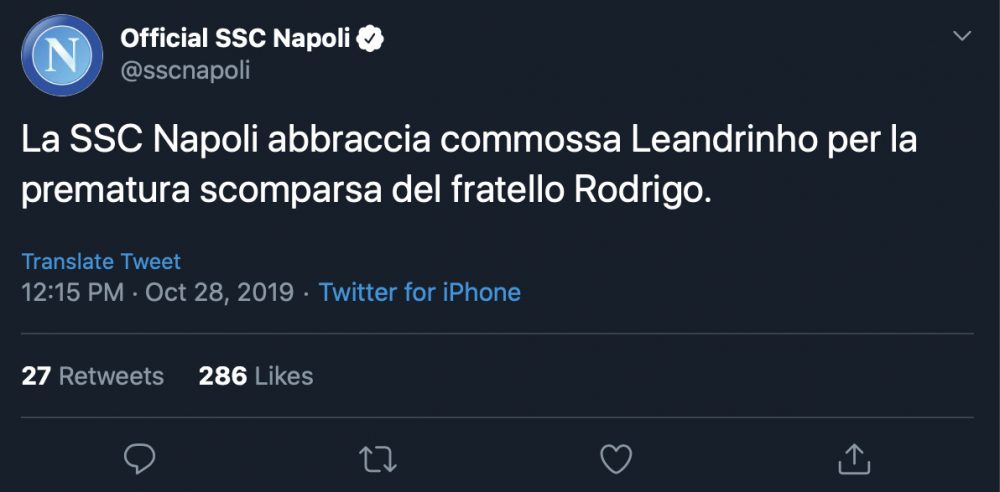This screenshot has width=1000, height=492.
Task: Click the reply speech bubble icon
Action: [140, 458]
